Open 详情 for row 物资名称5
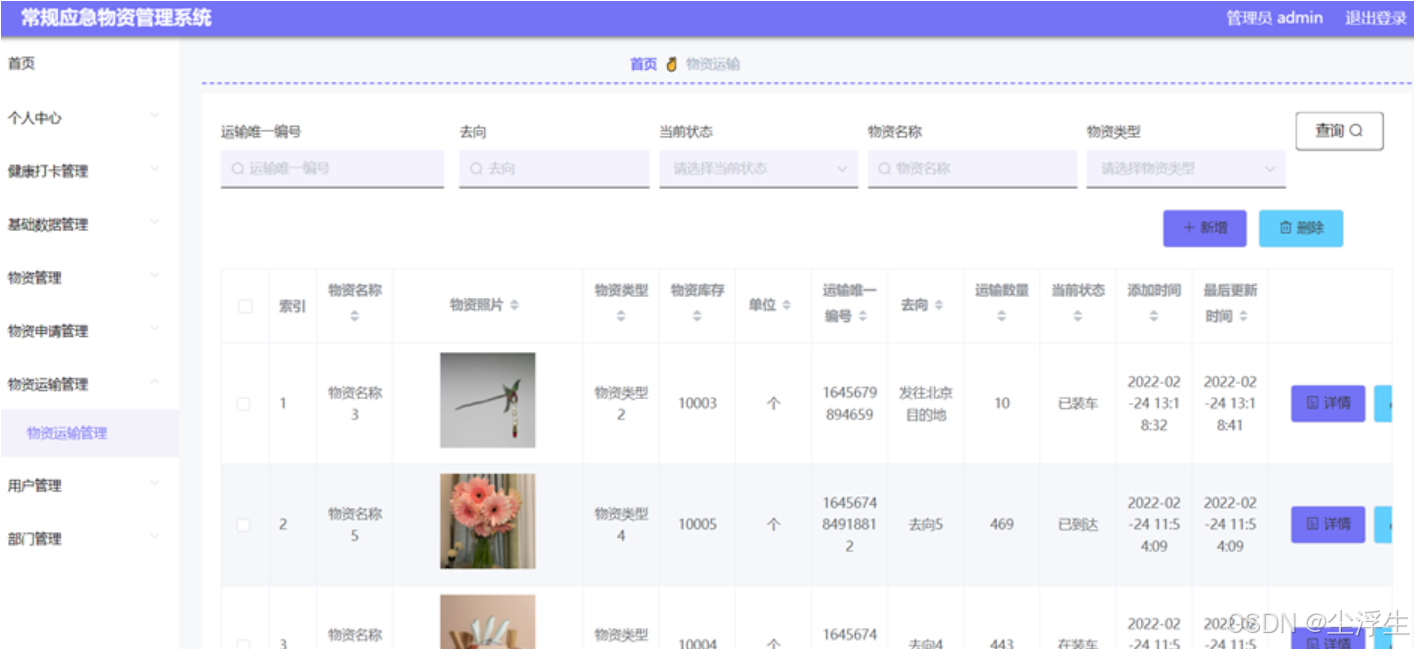The height and width of the screenshot is (649, 1414). click(1328, 525)
